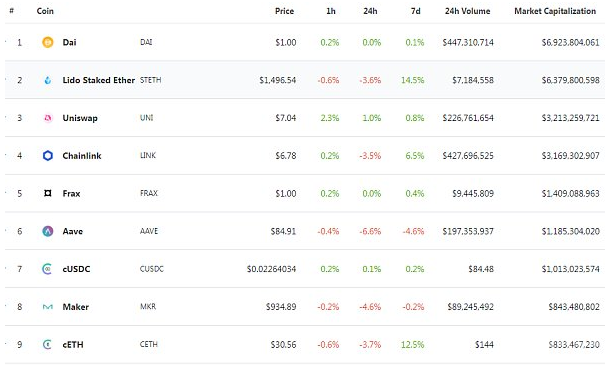Sort by the Coin column header
Viewport: 615px width, 365px height.
45,11
